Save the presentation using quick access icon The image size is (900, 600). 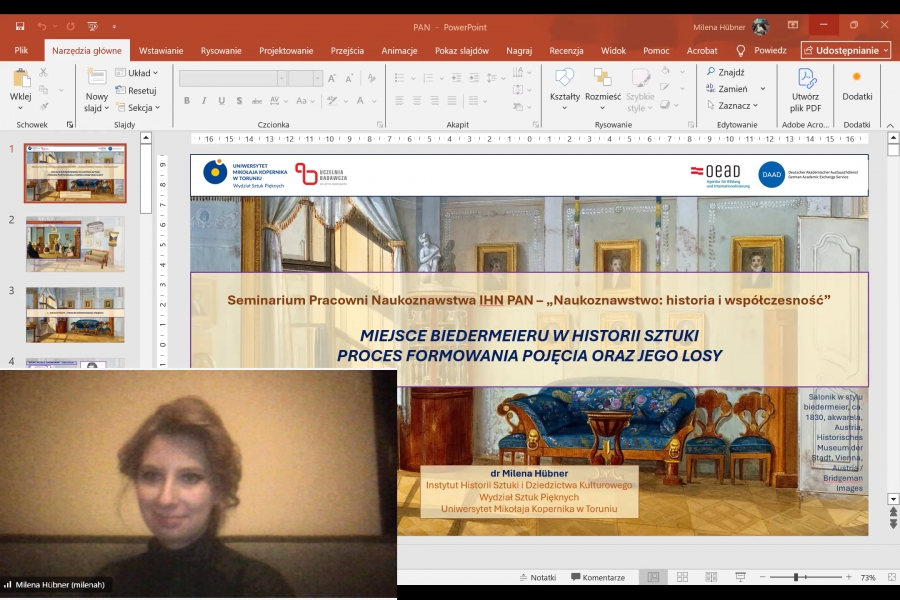point(20,26)
